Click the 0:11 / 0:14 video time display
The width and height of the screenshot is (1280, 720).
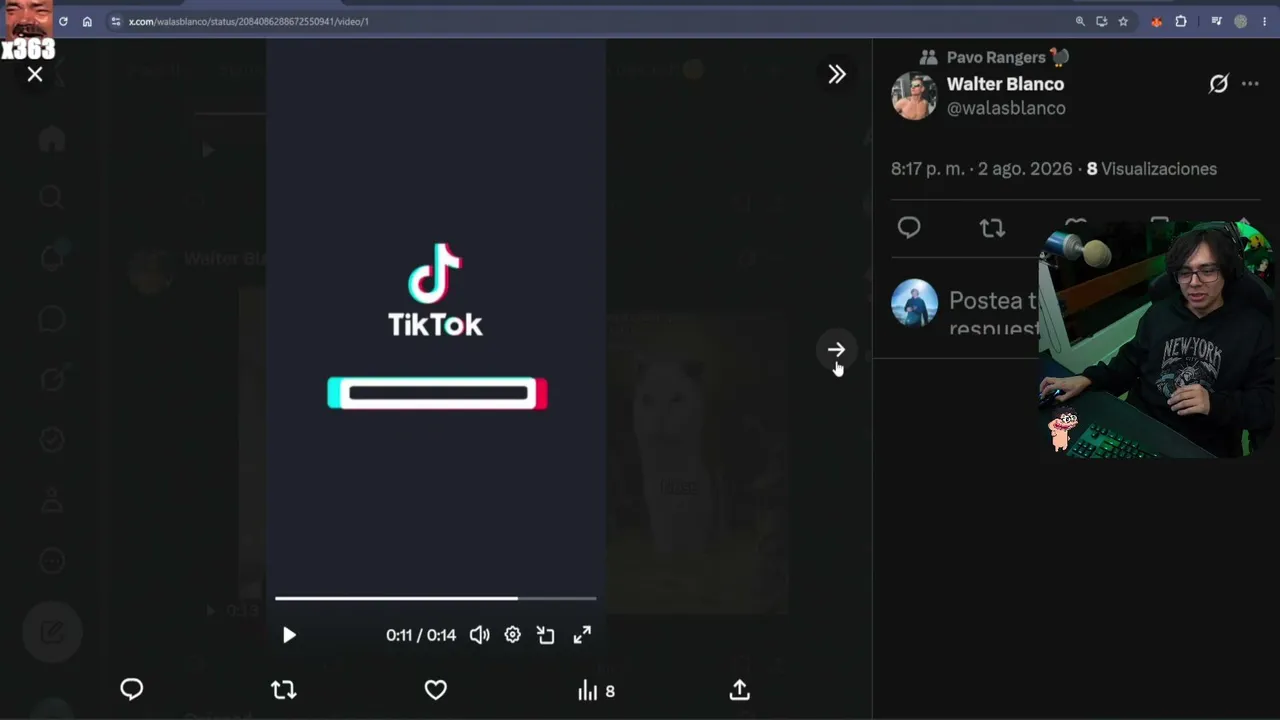[421, 635]
